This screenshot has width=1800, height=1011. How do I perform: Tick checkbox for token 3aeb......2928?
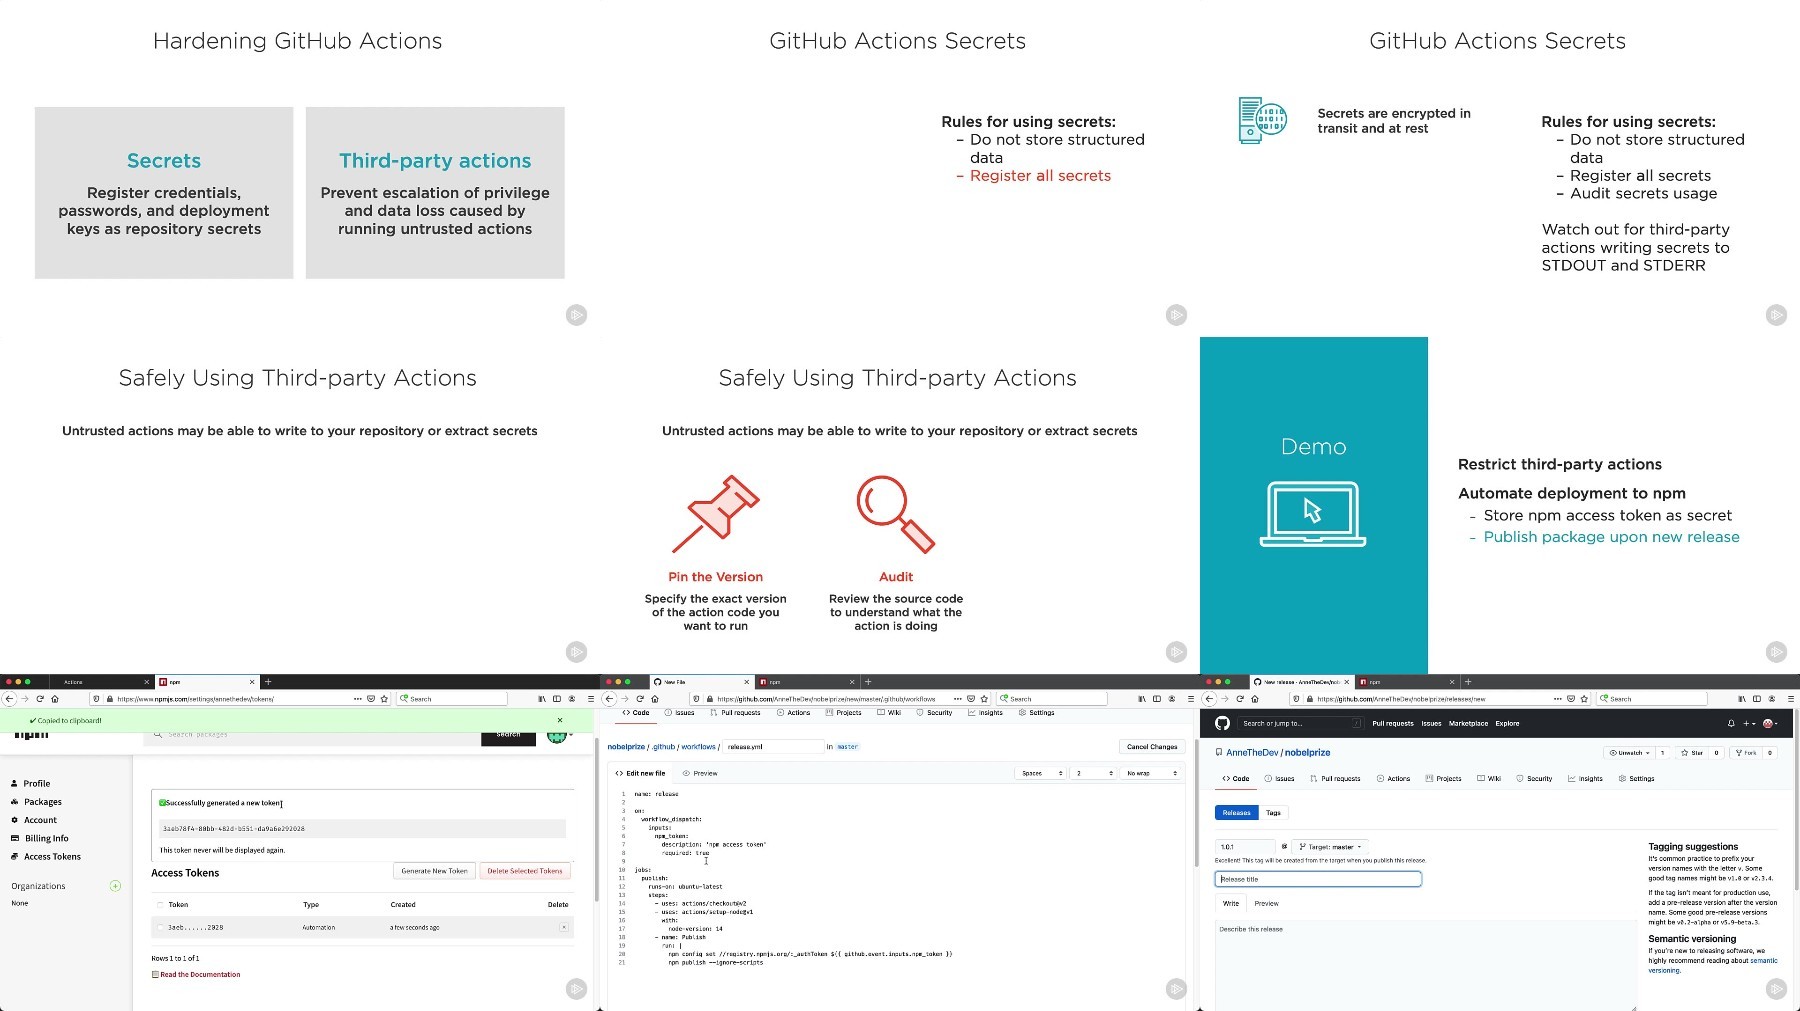(x=160, y=928)
